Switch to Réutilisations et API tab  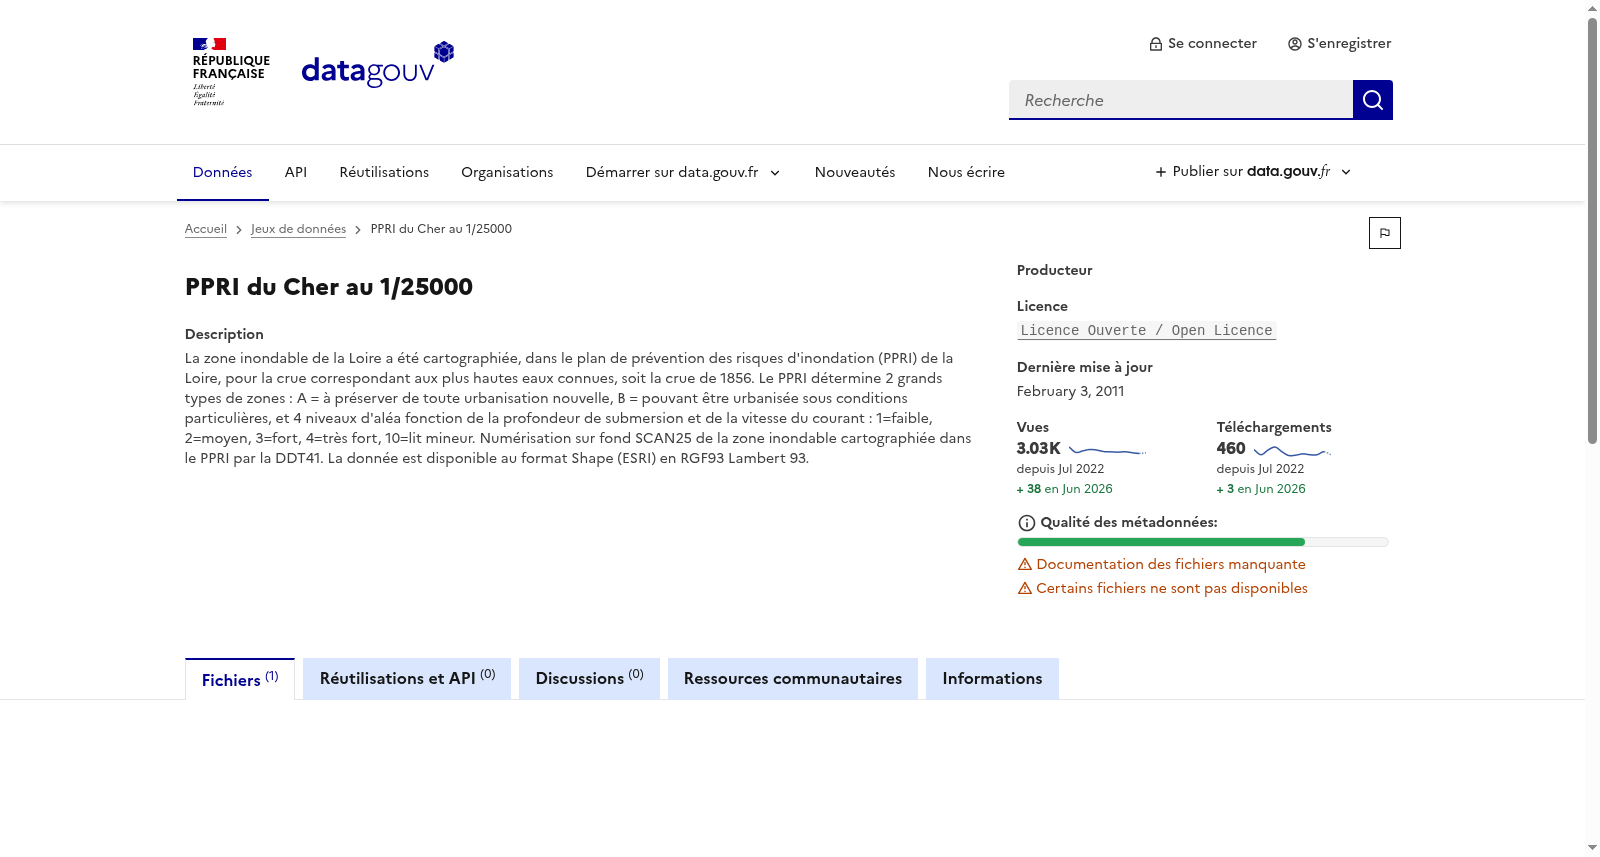[407, 678]
